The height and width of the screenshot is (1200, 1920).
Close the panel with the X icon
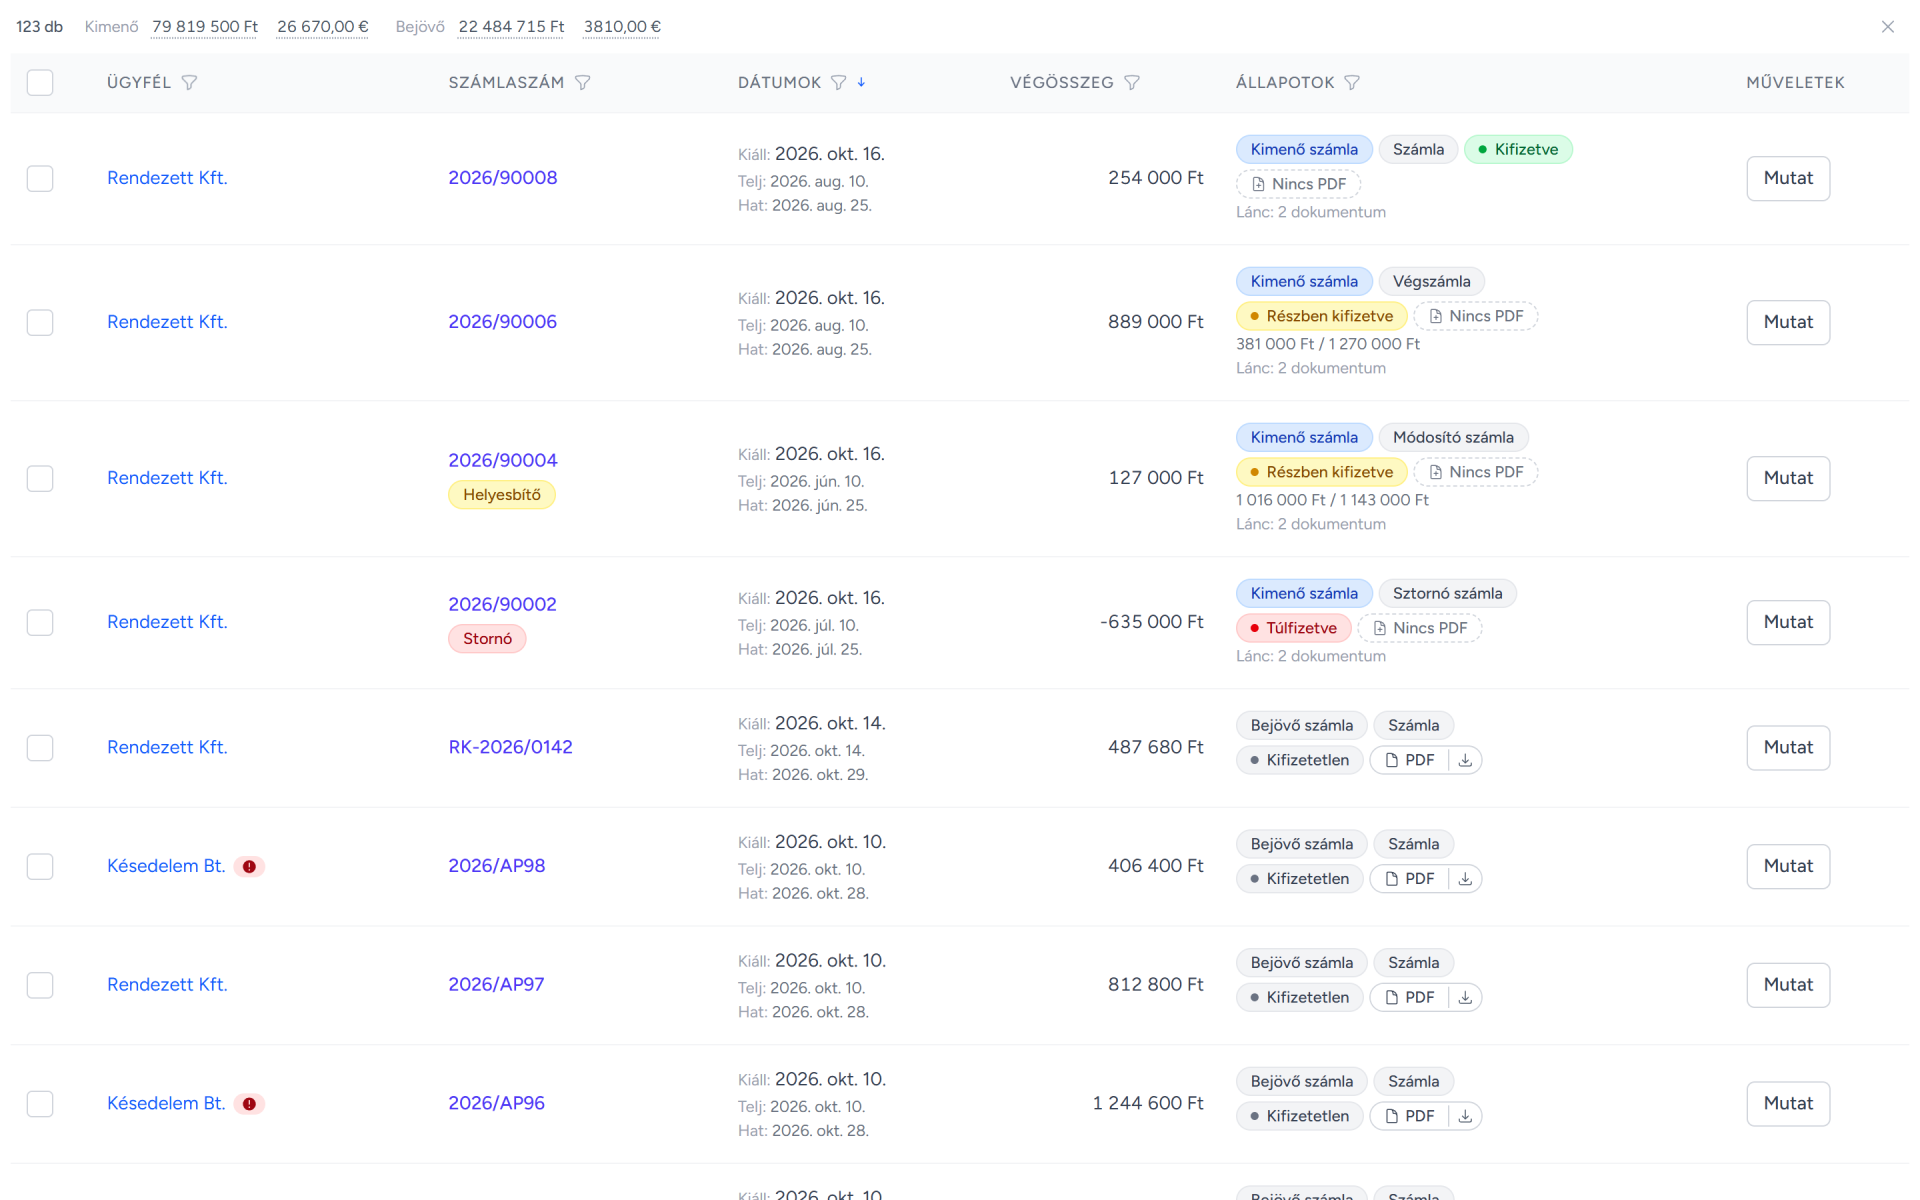1888,27
